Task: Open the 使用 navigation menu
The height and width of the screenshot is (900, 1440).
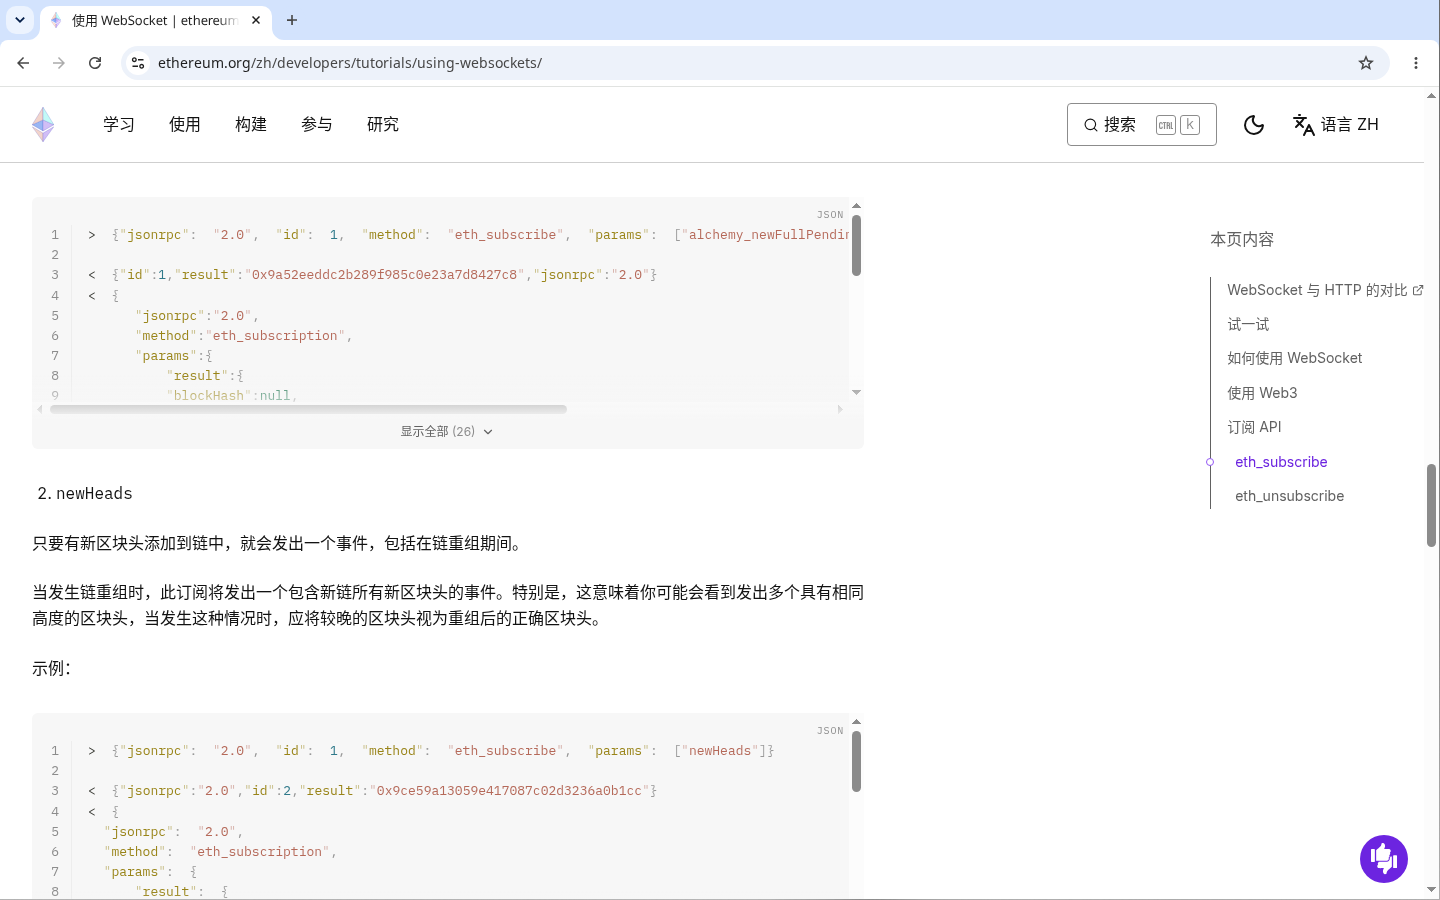Action: coord(185,125)
